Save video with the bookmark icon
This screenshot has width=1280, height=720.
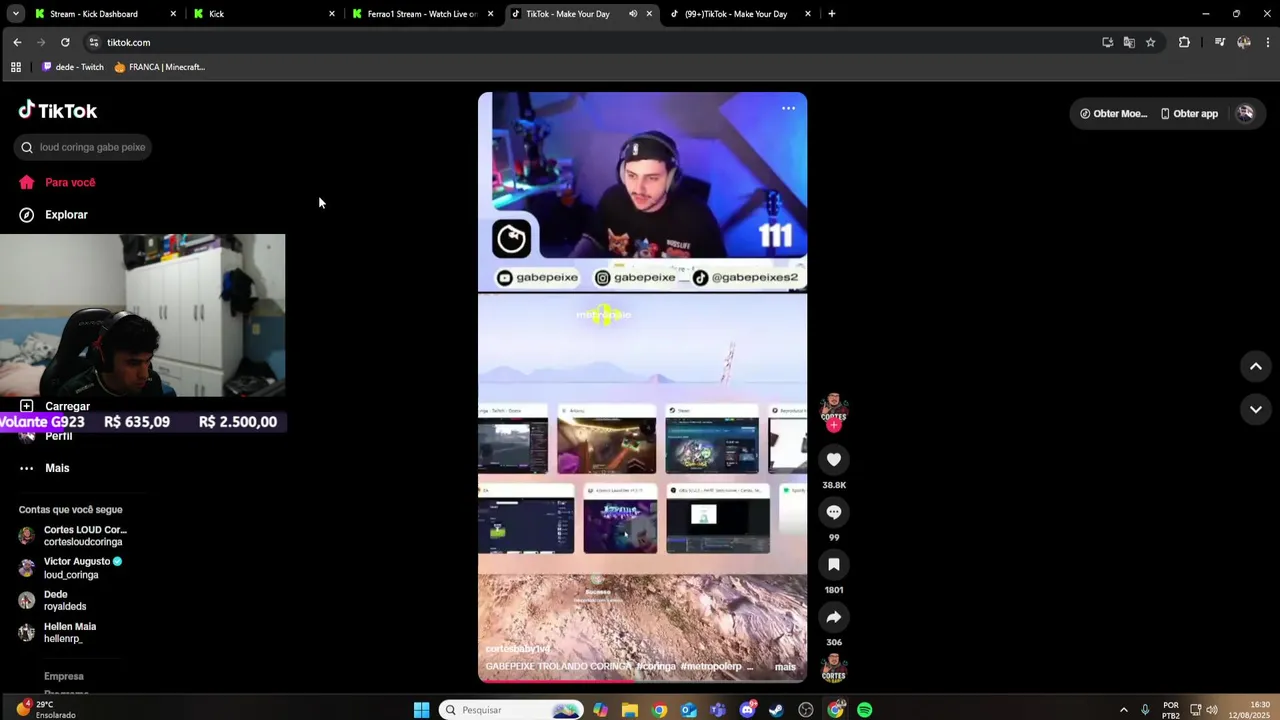point(833,564)
